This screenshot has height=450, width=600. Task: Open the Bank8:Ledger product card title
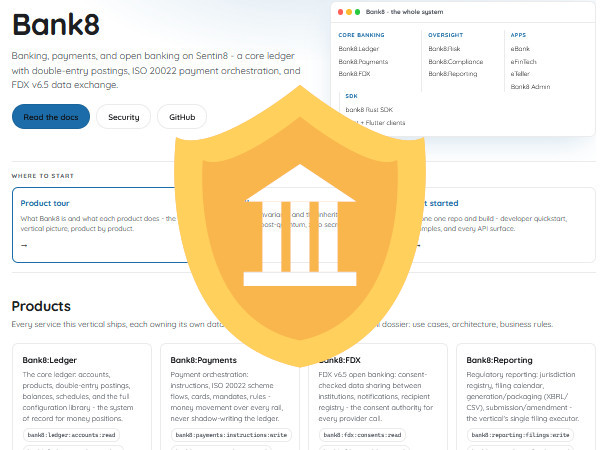click(50, 360)
